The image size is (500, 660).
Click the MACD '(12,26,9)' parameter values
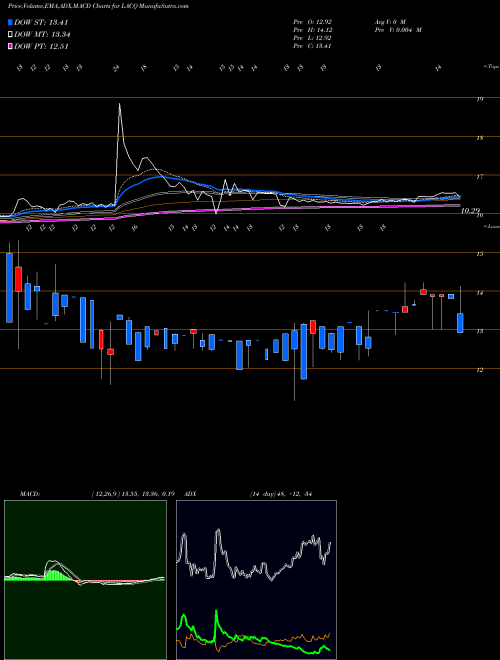(133, 493)
